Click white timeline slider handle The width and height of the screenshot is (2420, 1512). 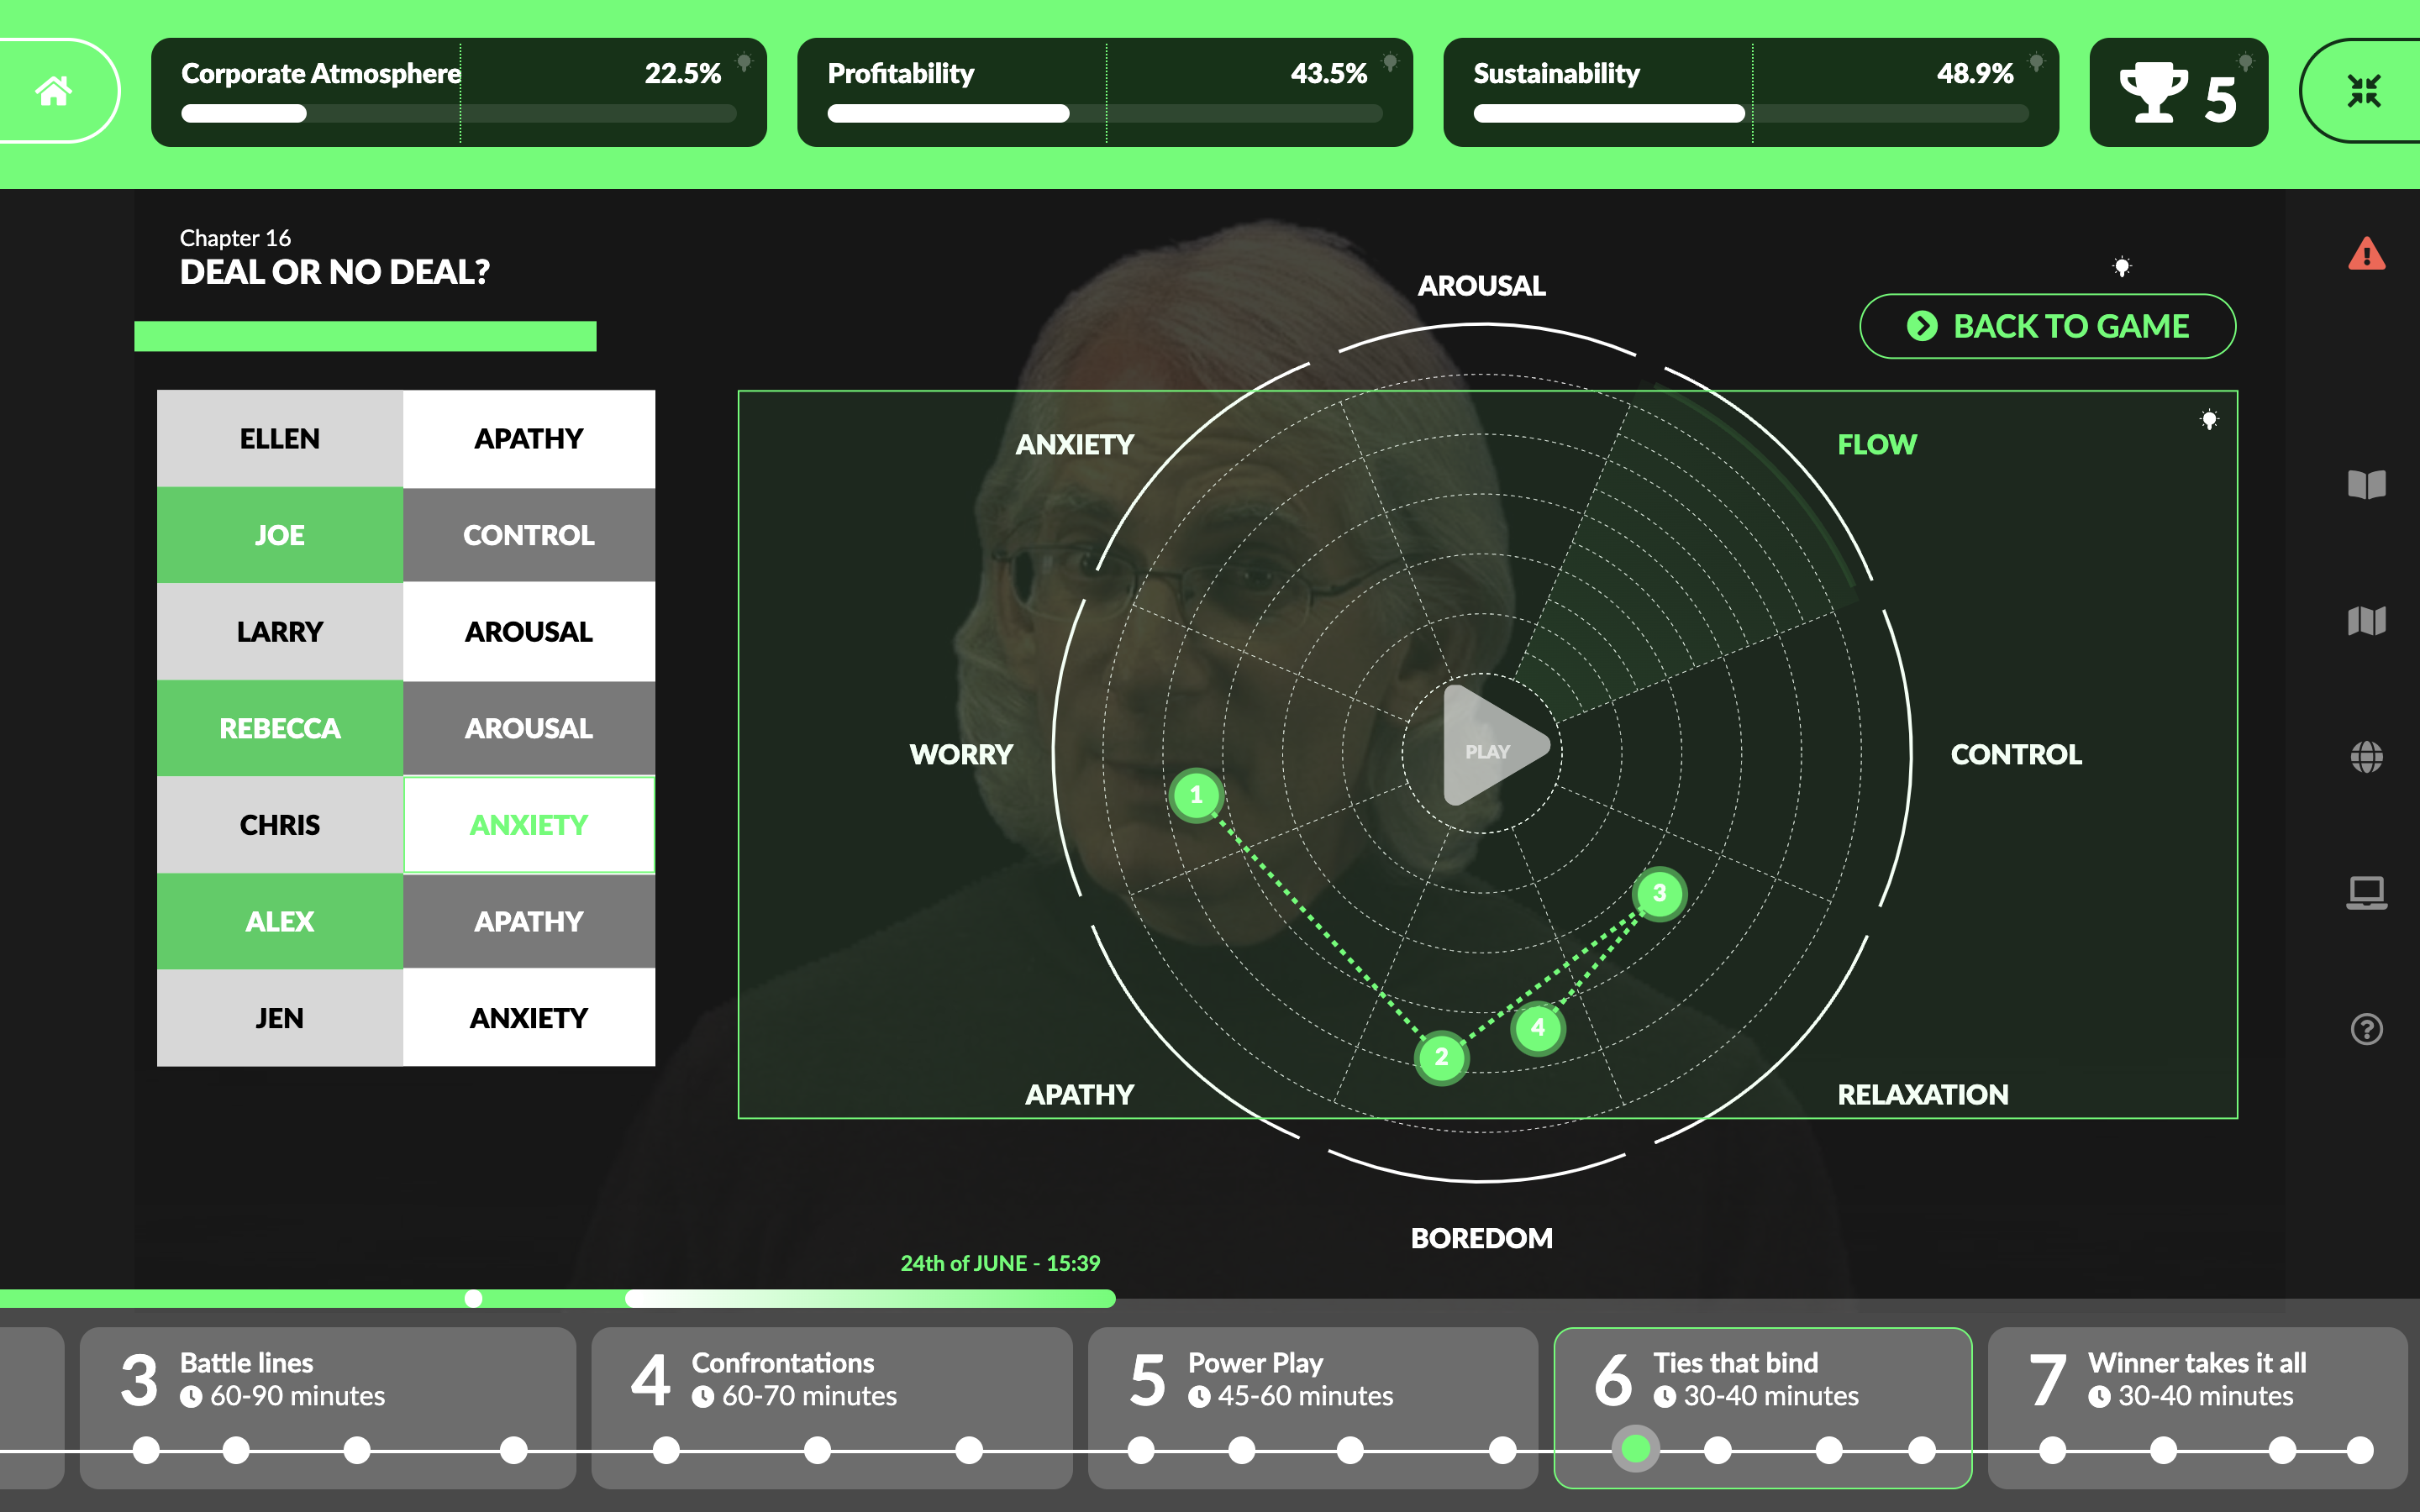tap(474, 1298)
